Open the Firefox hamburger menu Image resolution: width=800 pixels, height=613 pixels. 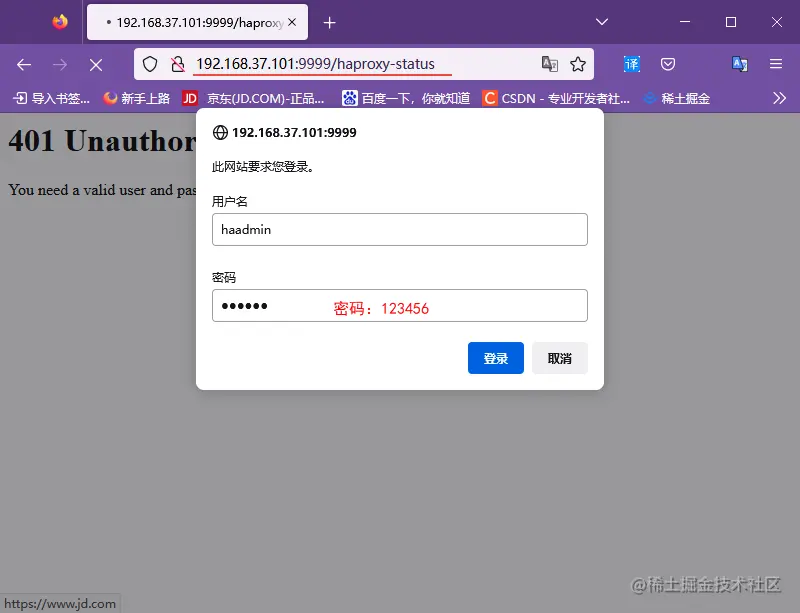(776, 63)
